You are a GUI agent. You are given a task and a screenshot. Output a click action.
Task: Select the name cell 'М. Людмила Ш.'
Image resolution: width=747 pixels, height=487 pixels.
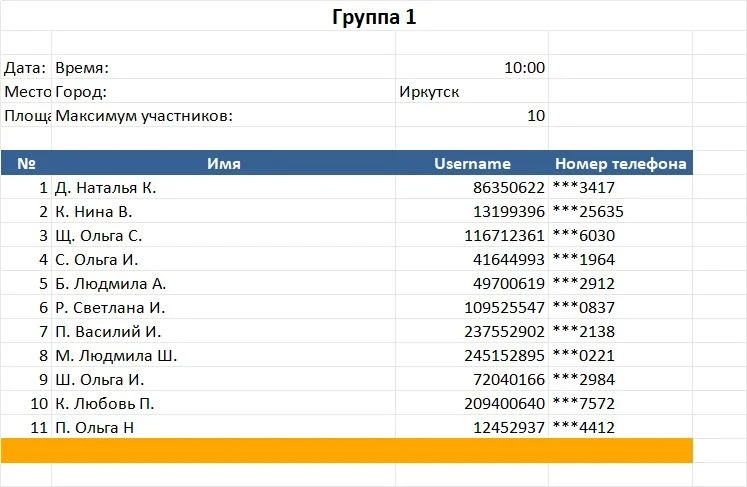[223, 355]
